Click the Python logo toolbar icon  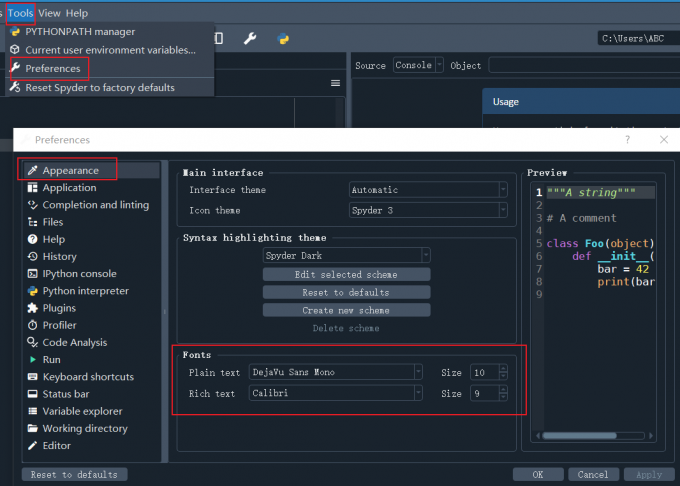tap(283, 39)
